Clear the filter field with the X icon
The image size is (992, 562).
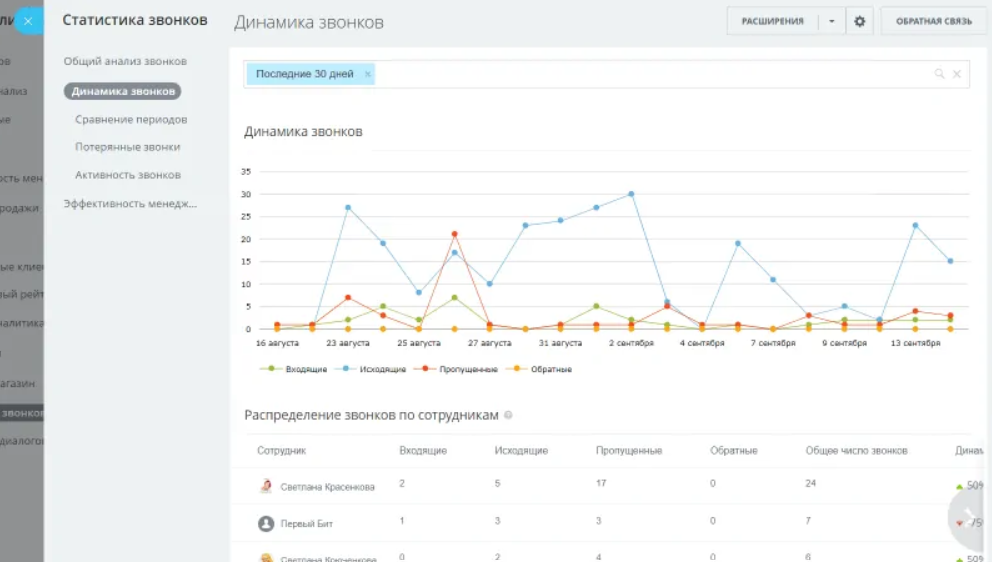957,74
